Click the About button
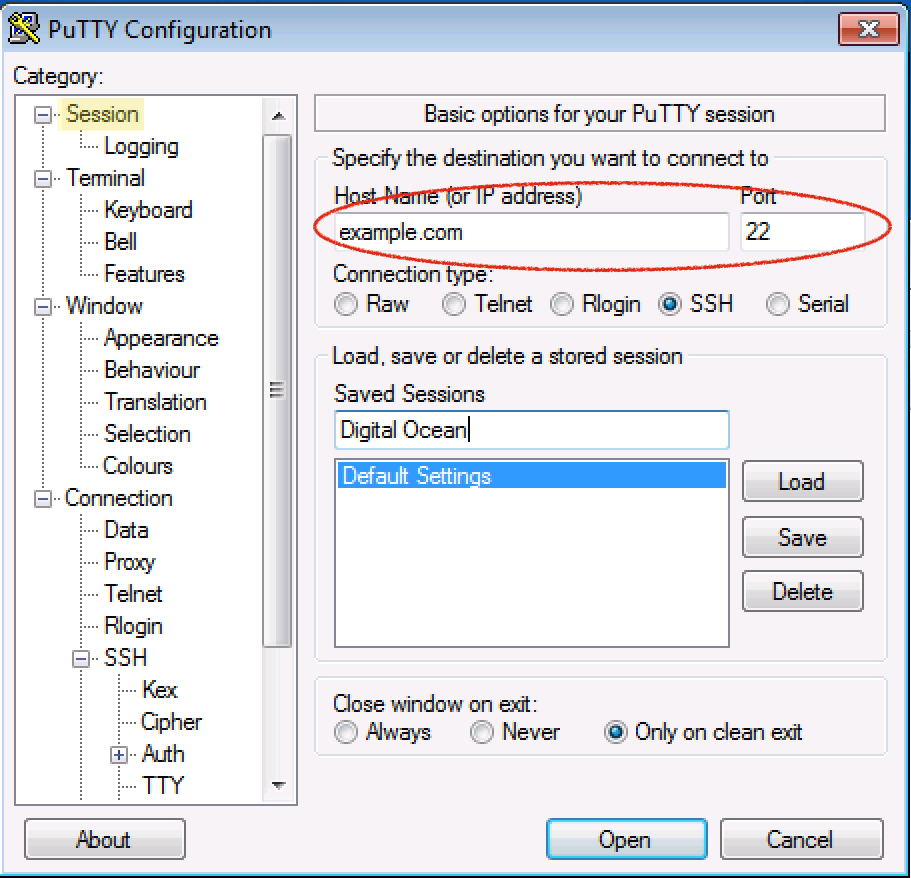Image resolution: width=911 pixels, height=878 pixels. click(x=104, y=840)
